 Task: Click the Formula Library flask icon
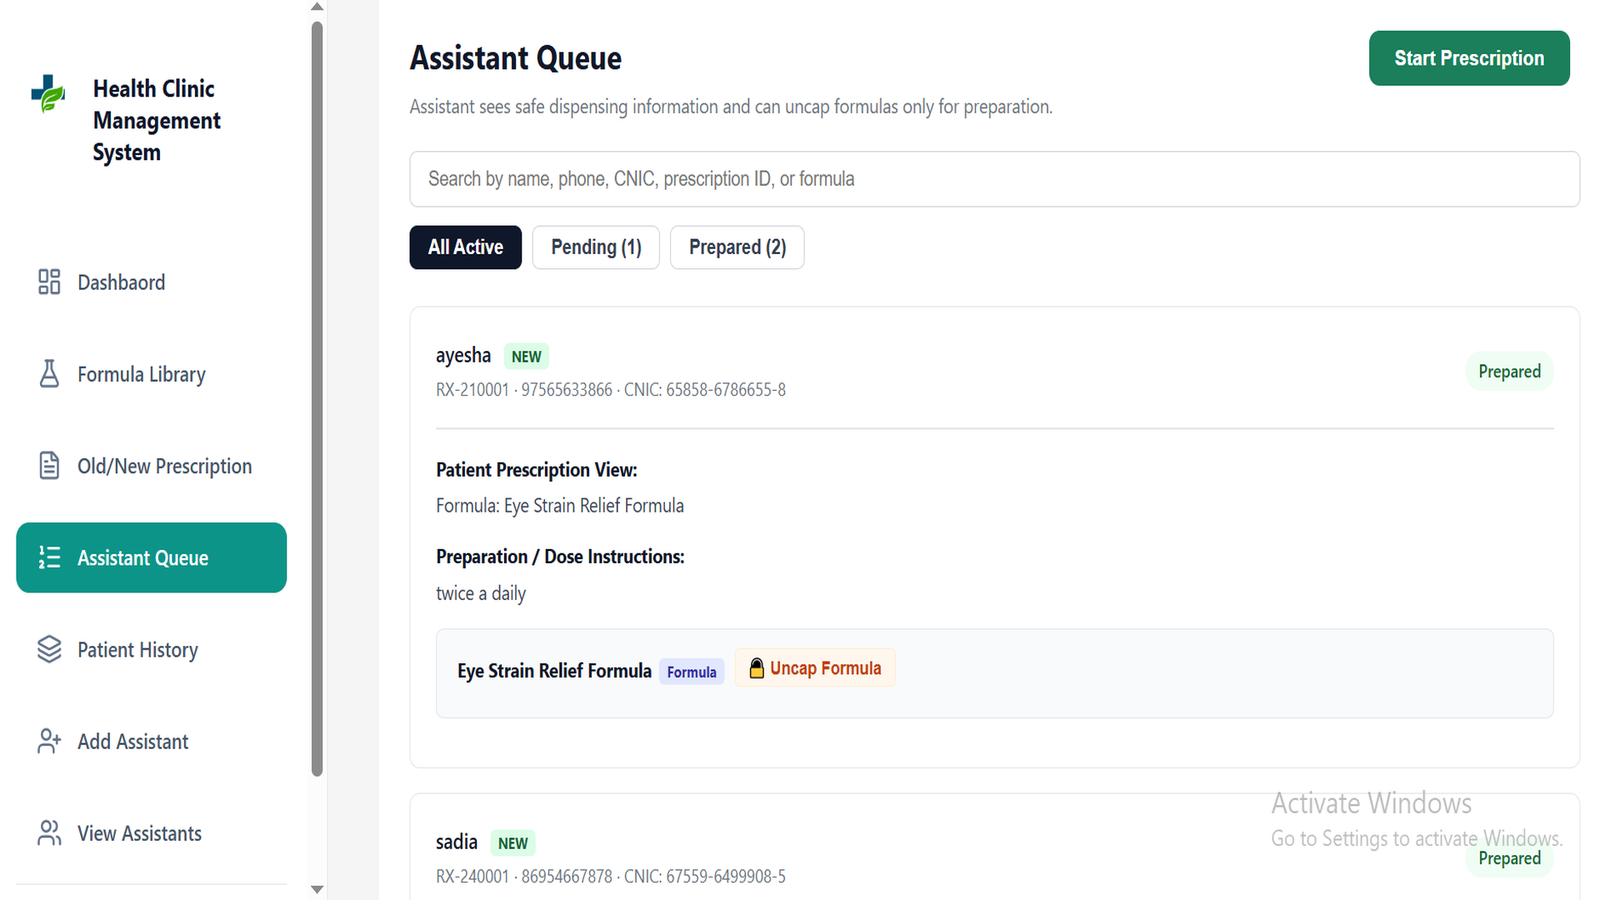click(49, 374)
